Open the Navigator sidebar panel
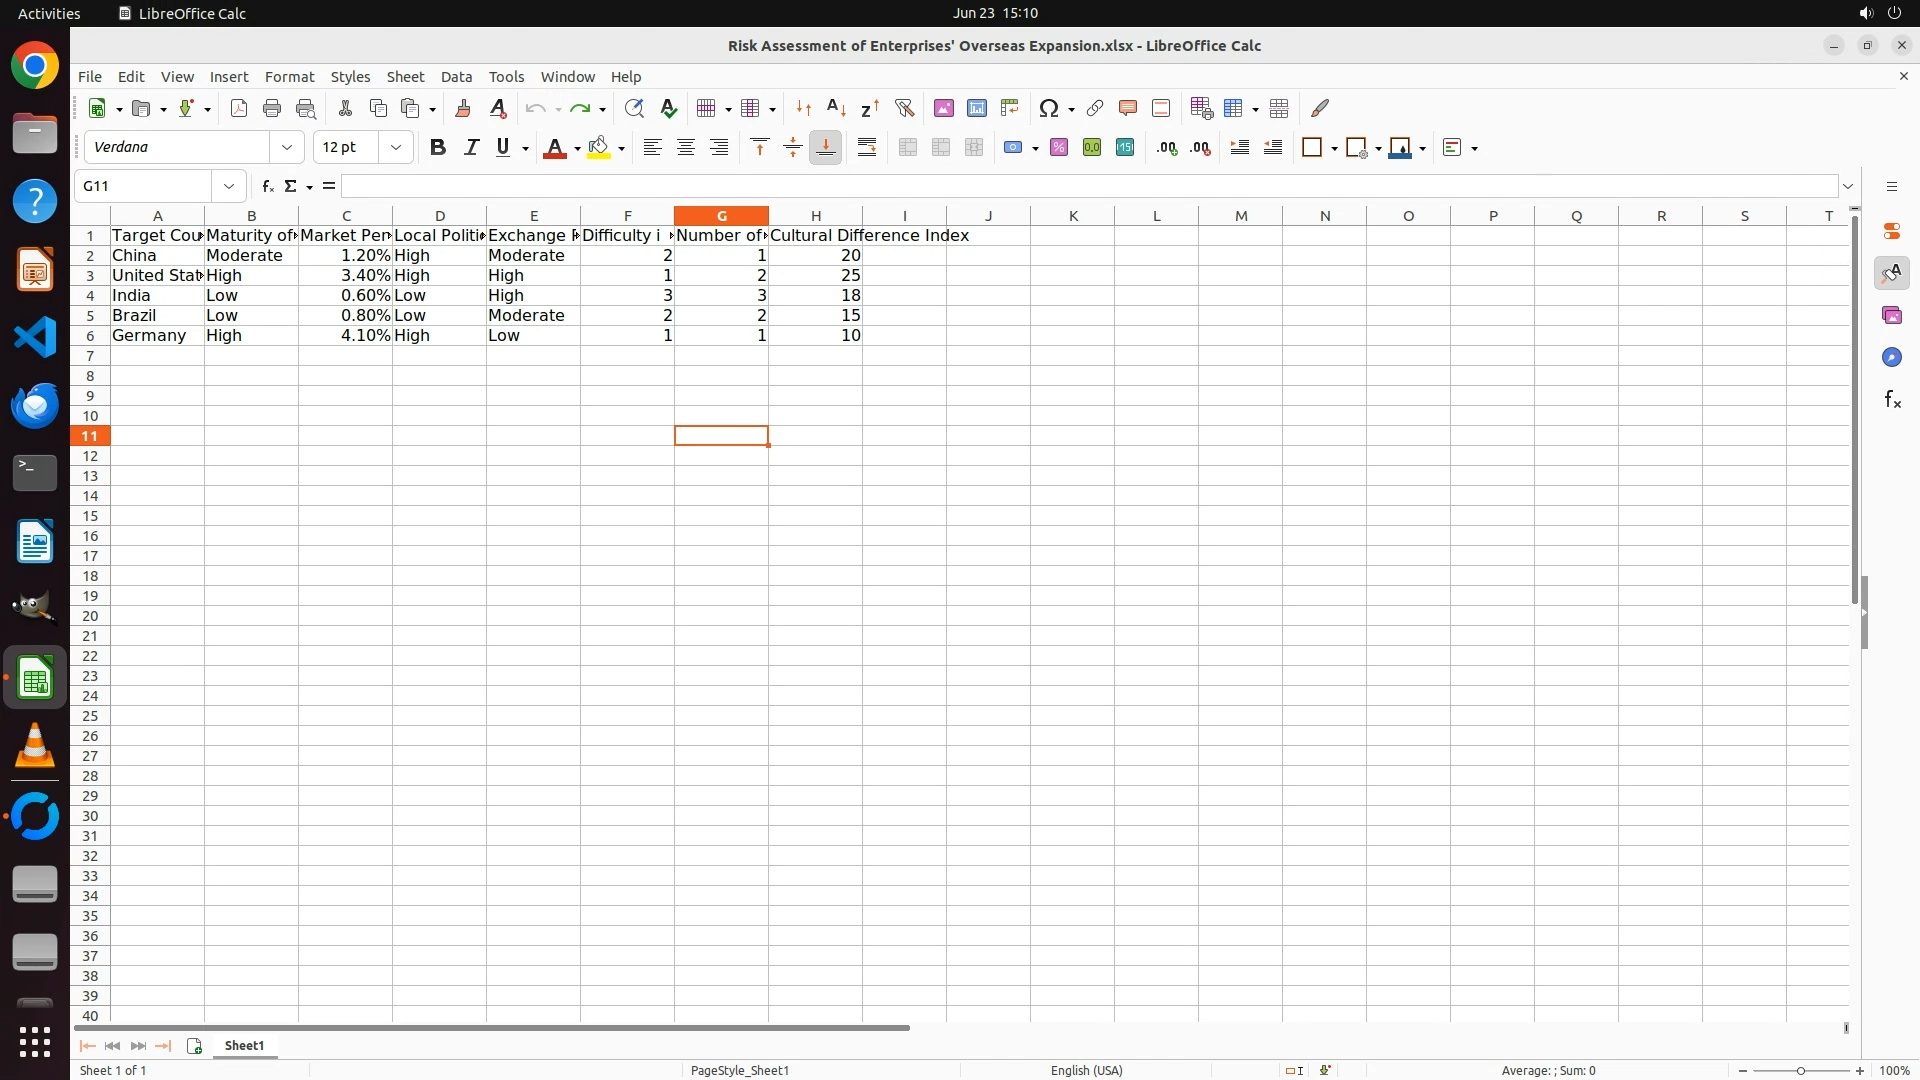Viewport: 1920px width, 1080px height. tap(1891, 358)
